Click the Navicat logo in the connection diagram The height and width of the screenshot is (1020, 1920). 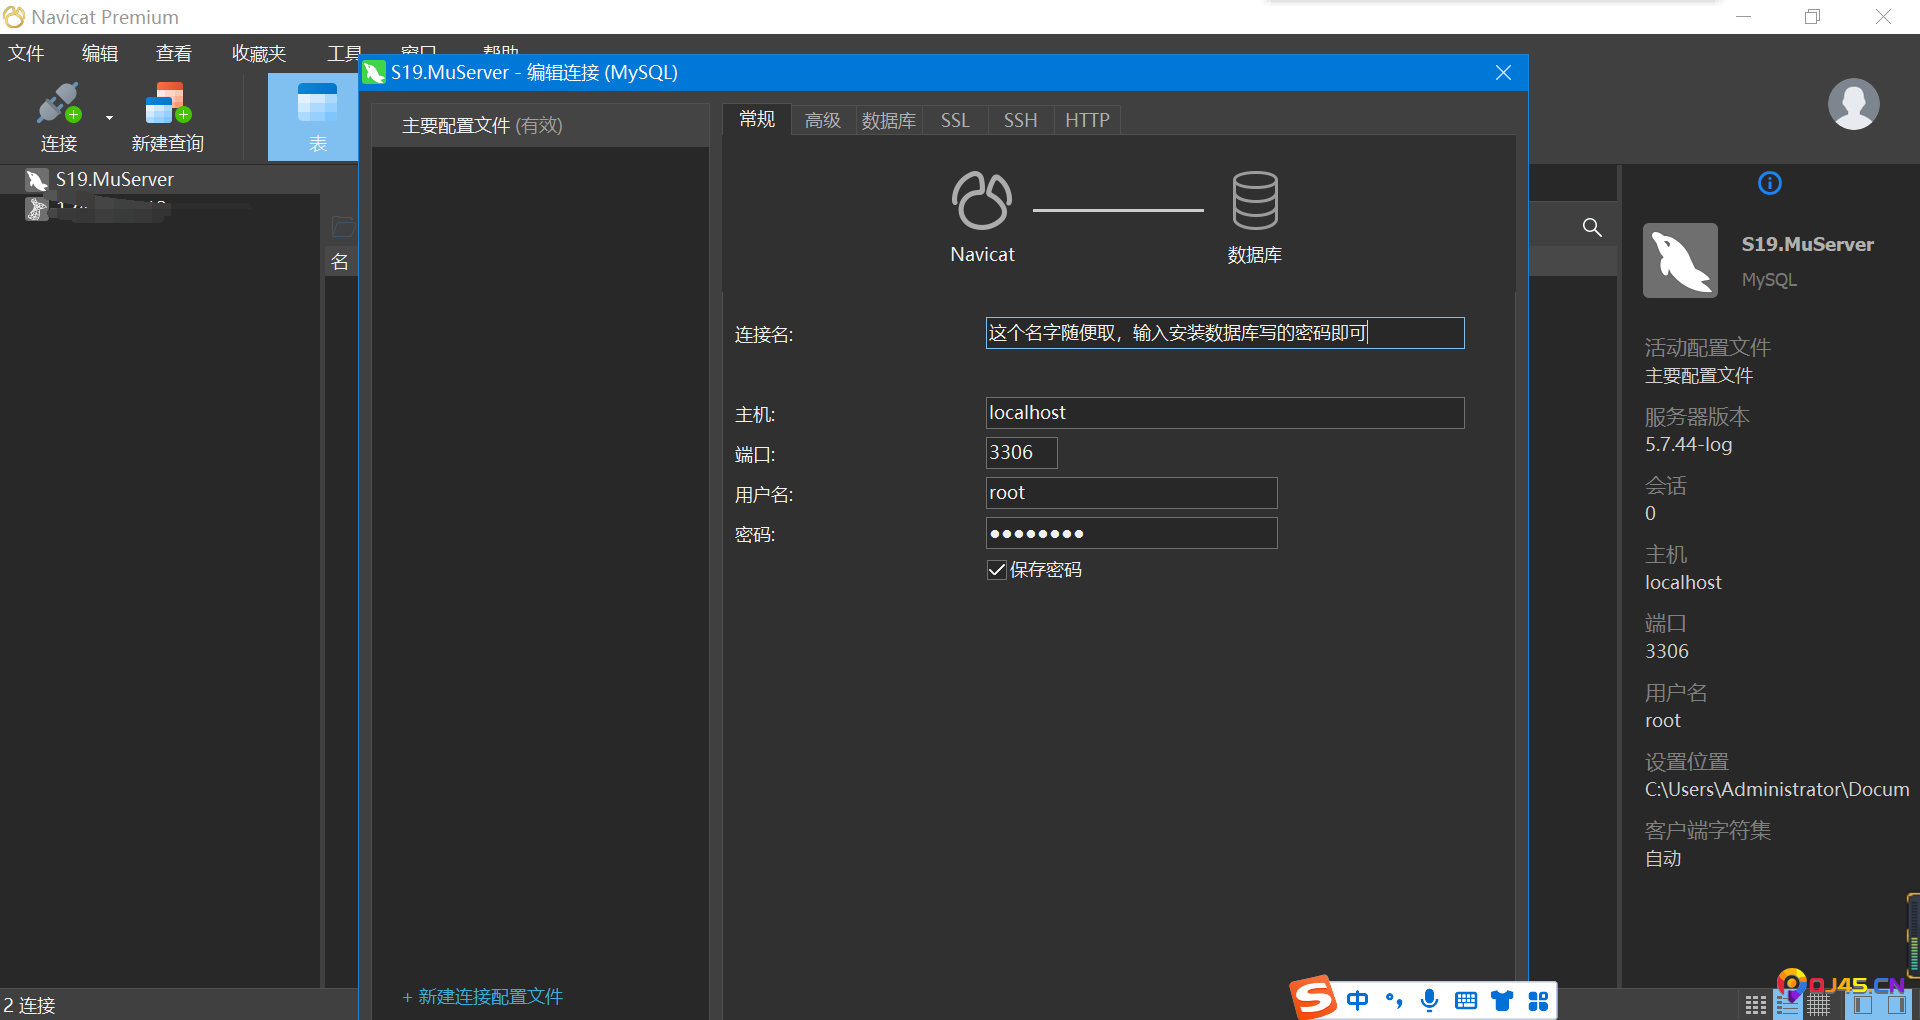click(x=982, y=200)
